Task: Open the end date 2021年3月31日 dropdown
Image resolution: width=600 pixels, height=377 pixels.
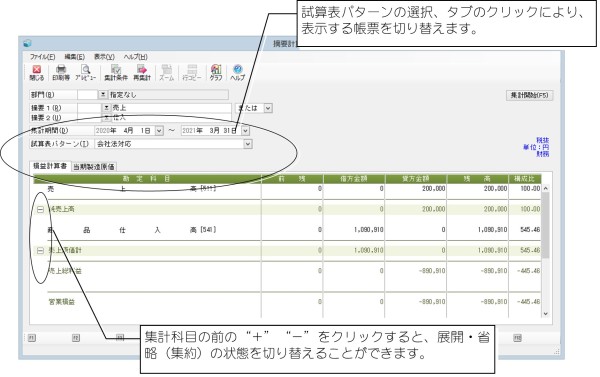Action: coord(245,131)
